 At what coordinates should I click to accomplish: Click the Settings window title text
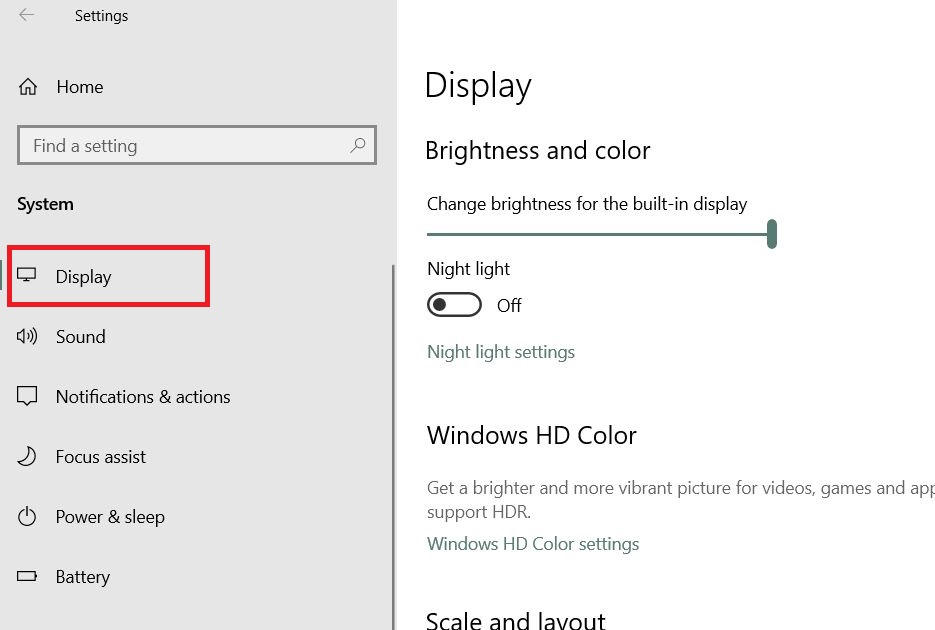point(101,16)
